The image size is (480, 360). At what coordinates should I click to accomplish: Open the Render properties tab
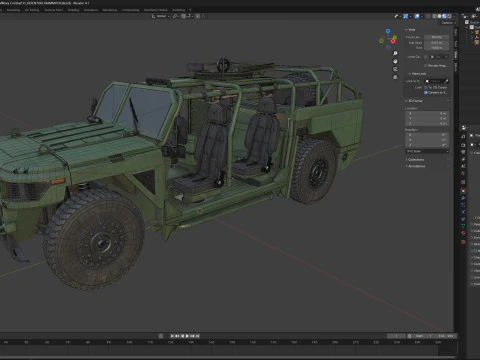463,145
